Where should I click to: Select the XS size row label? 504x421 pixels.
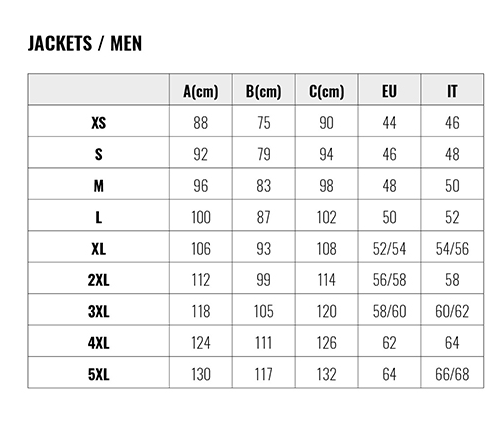99,123
